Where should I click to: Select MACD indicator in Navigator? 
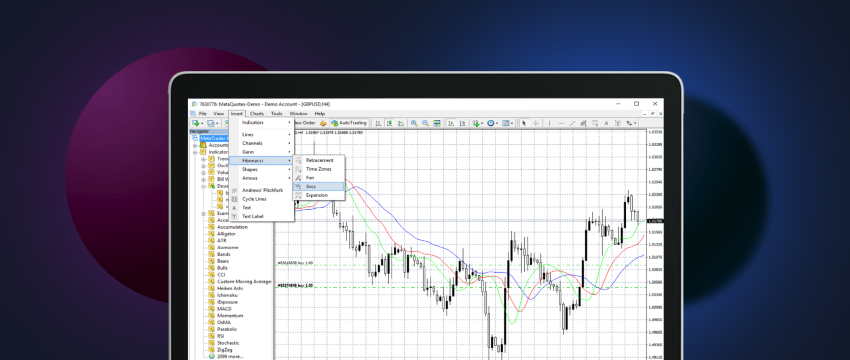[x=224, y=308]
